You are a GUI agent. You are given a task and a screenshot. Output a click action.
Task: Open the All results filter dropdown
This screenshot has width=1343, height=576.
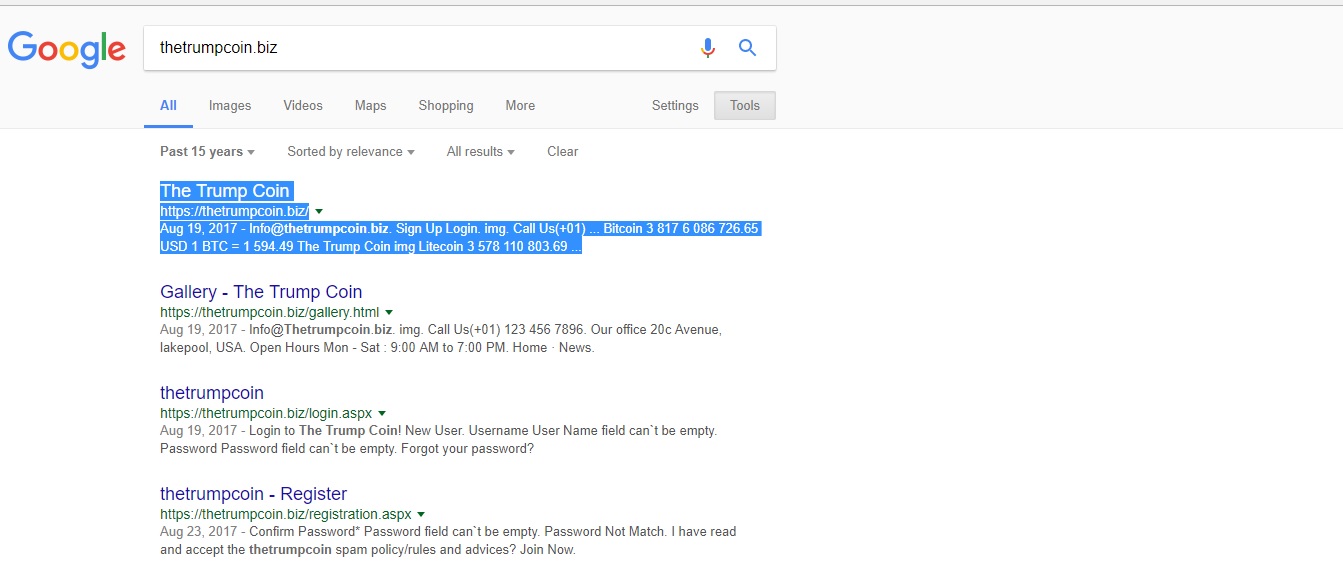pos(480,151)
